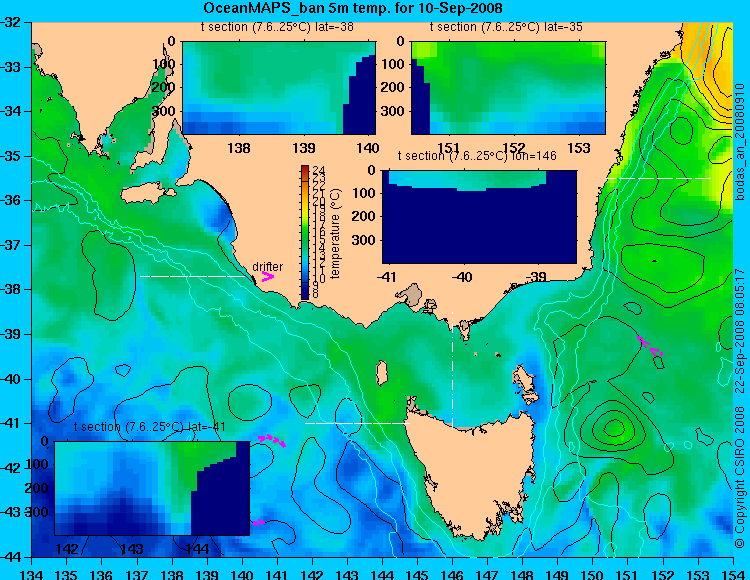Click the 't section (7.6..25°C) lat=-41' heading
The height and width of the screenshot is (580, 750).
coord(150,427)
